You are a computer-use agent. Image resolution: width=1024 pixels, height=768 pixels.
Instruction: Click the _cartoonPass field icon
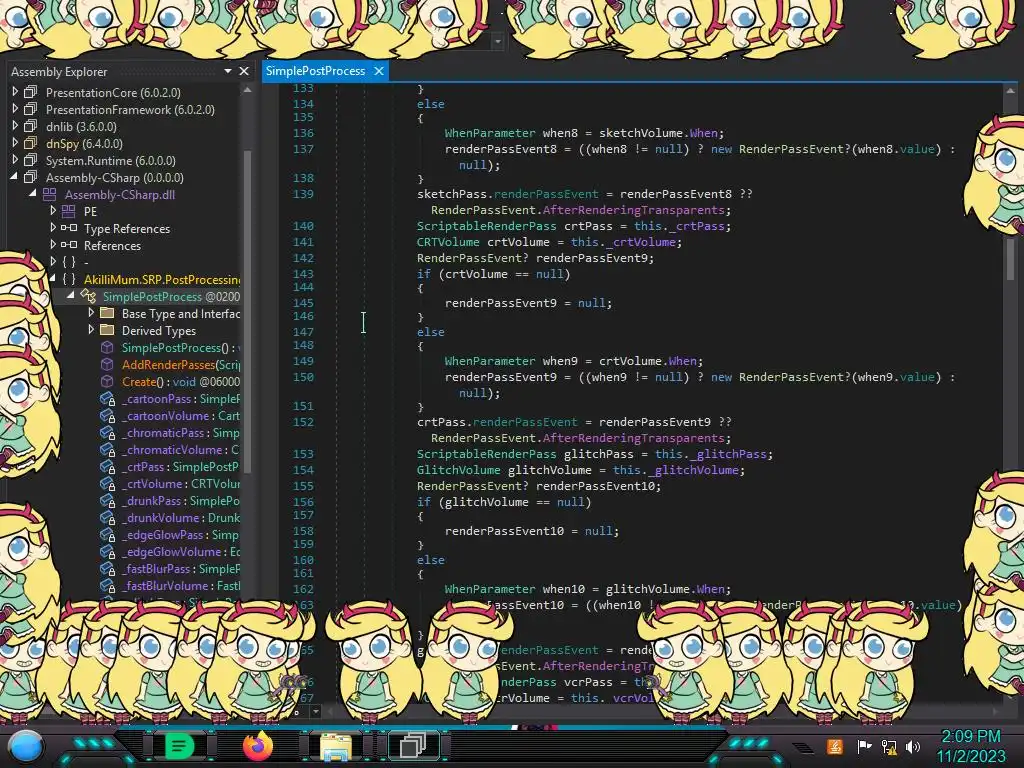tap(107, 398)
